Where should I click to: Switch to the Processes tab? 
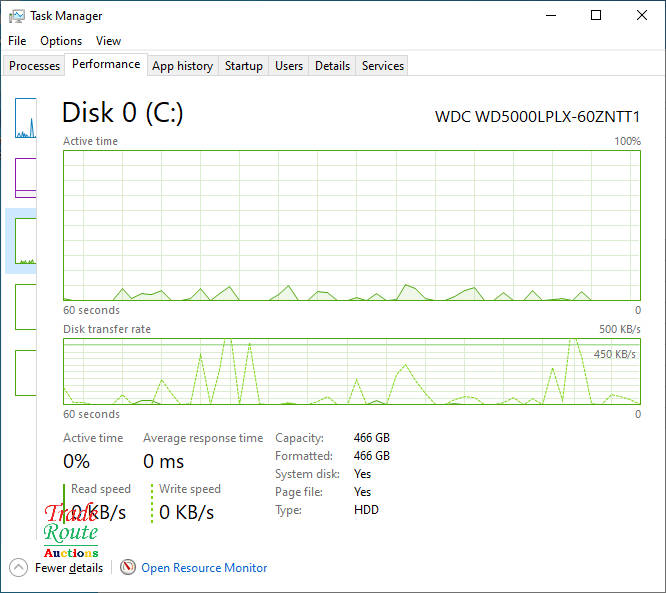click(x=34, y=66)
